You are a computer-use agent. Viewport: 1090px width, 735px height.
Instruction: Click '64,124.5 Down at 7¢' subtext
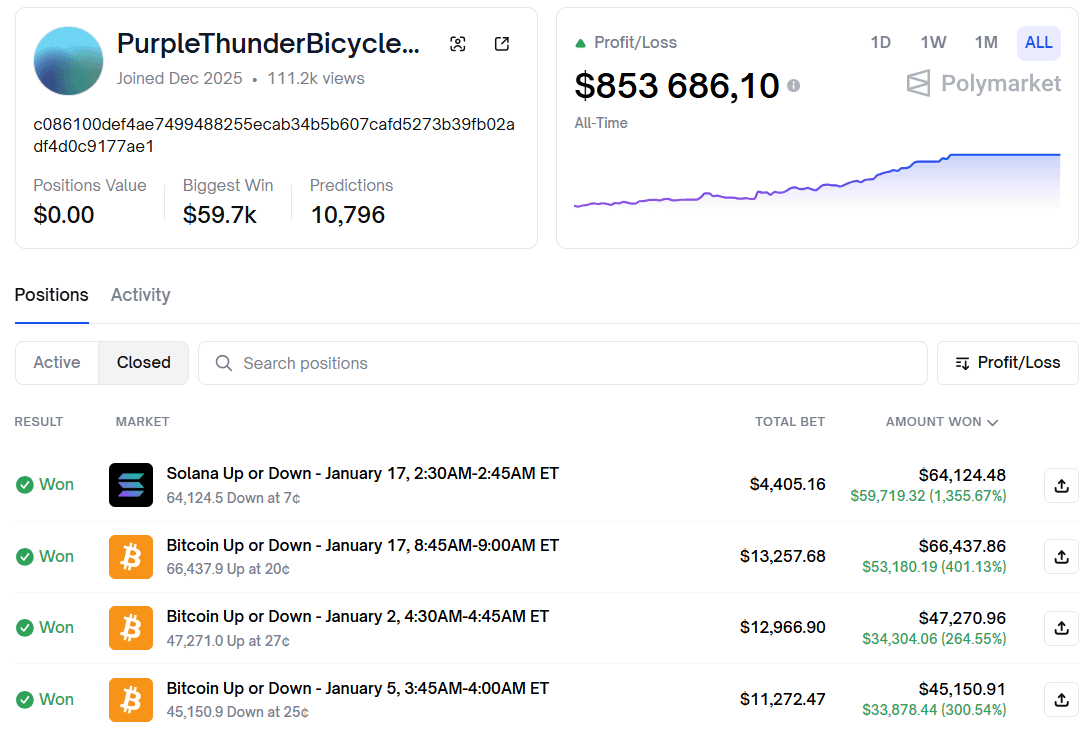(x=234, y=498)
